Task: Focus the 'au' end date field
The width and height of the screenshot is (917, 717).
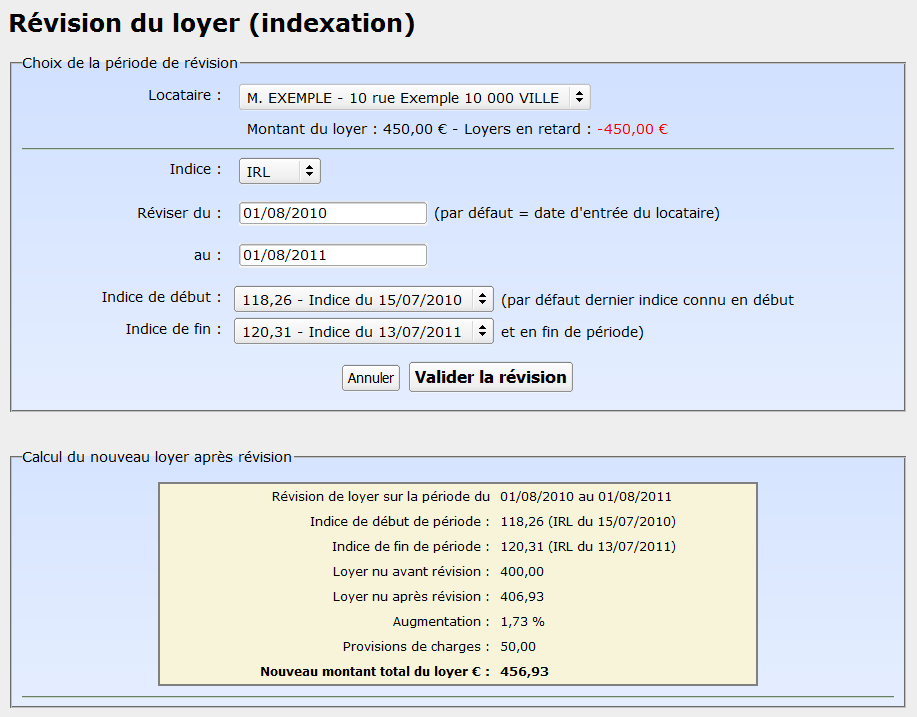Action: (x=332, y=255)
